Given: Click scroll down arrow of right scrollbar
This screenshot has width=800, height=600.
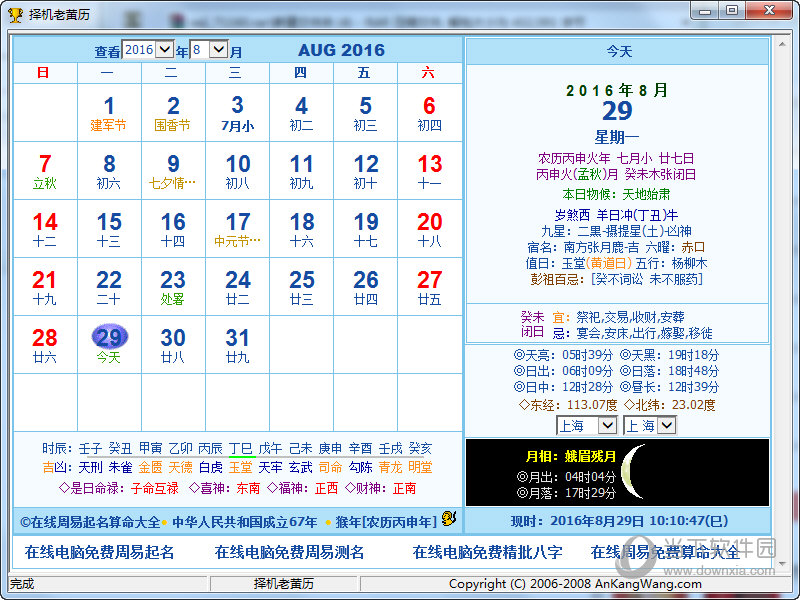Looking at the screenshot, I should (x=782, y=563).
